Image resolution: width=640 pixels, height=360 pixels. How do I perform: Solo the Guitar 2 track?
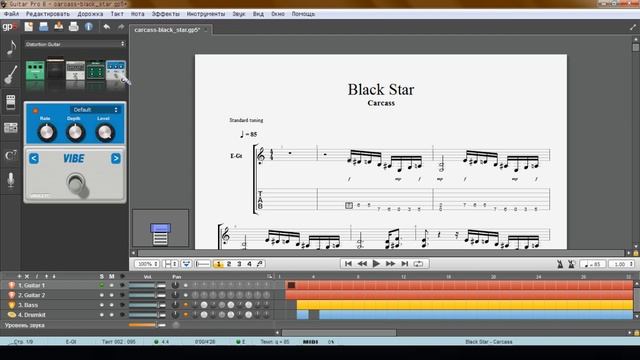coord(102,295)
